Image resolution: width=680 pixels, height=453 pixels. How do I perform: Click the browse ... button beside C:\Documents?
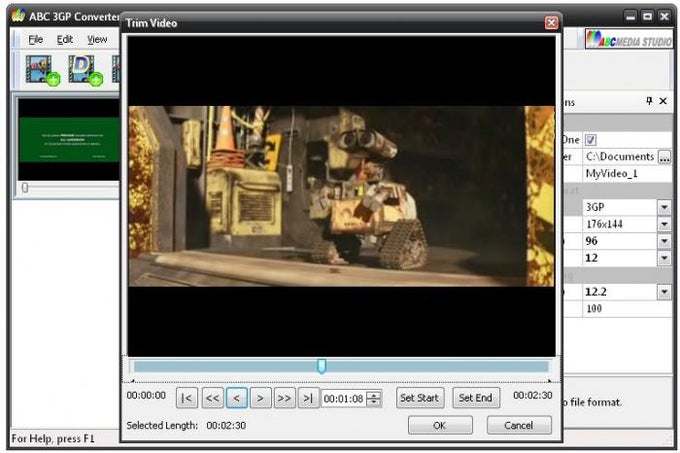[664, 156]
